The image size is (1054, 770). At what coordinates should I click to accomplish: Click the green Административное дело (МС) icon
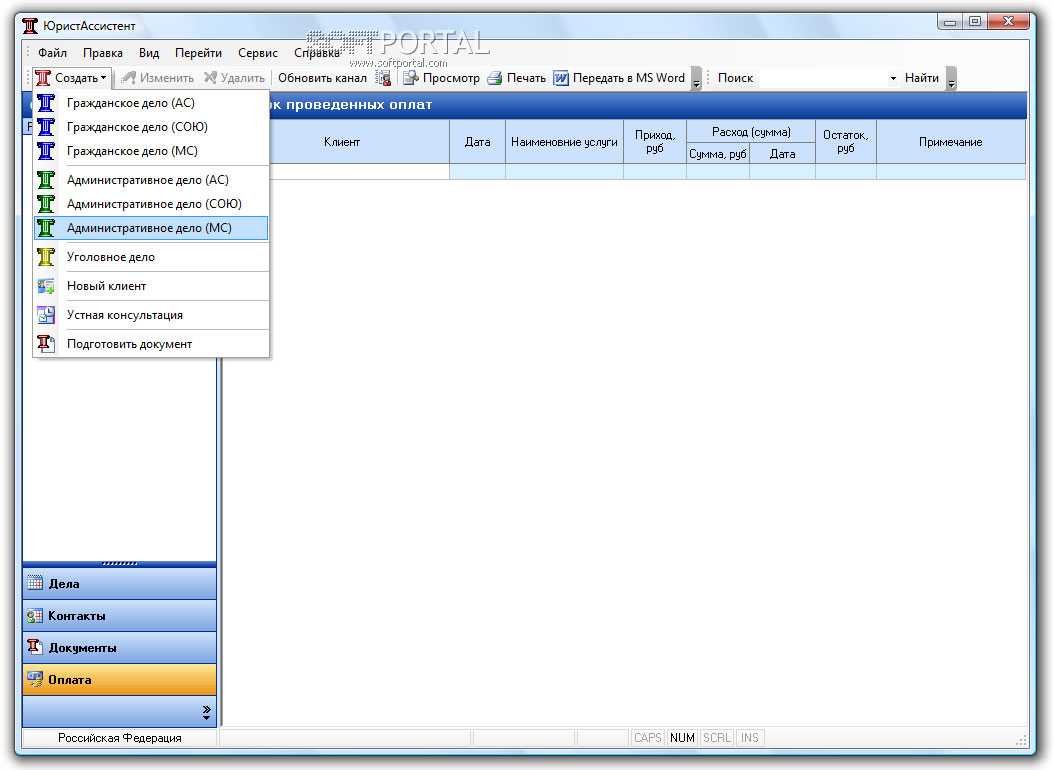pos(46,228)
